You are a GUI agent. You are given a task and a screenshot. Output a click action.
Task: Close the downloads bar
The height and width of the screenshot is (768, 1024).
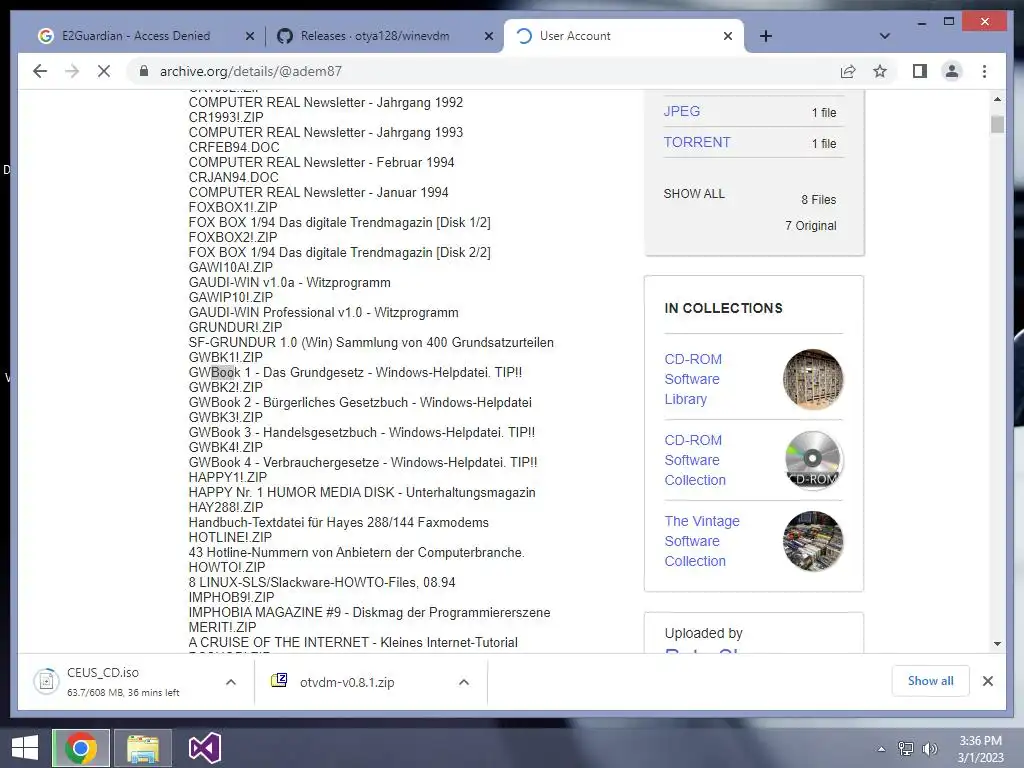(987, 681)
